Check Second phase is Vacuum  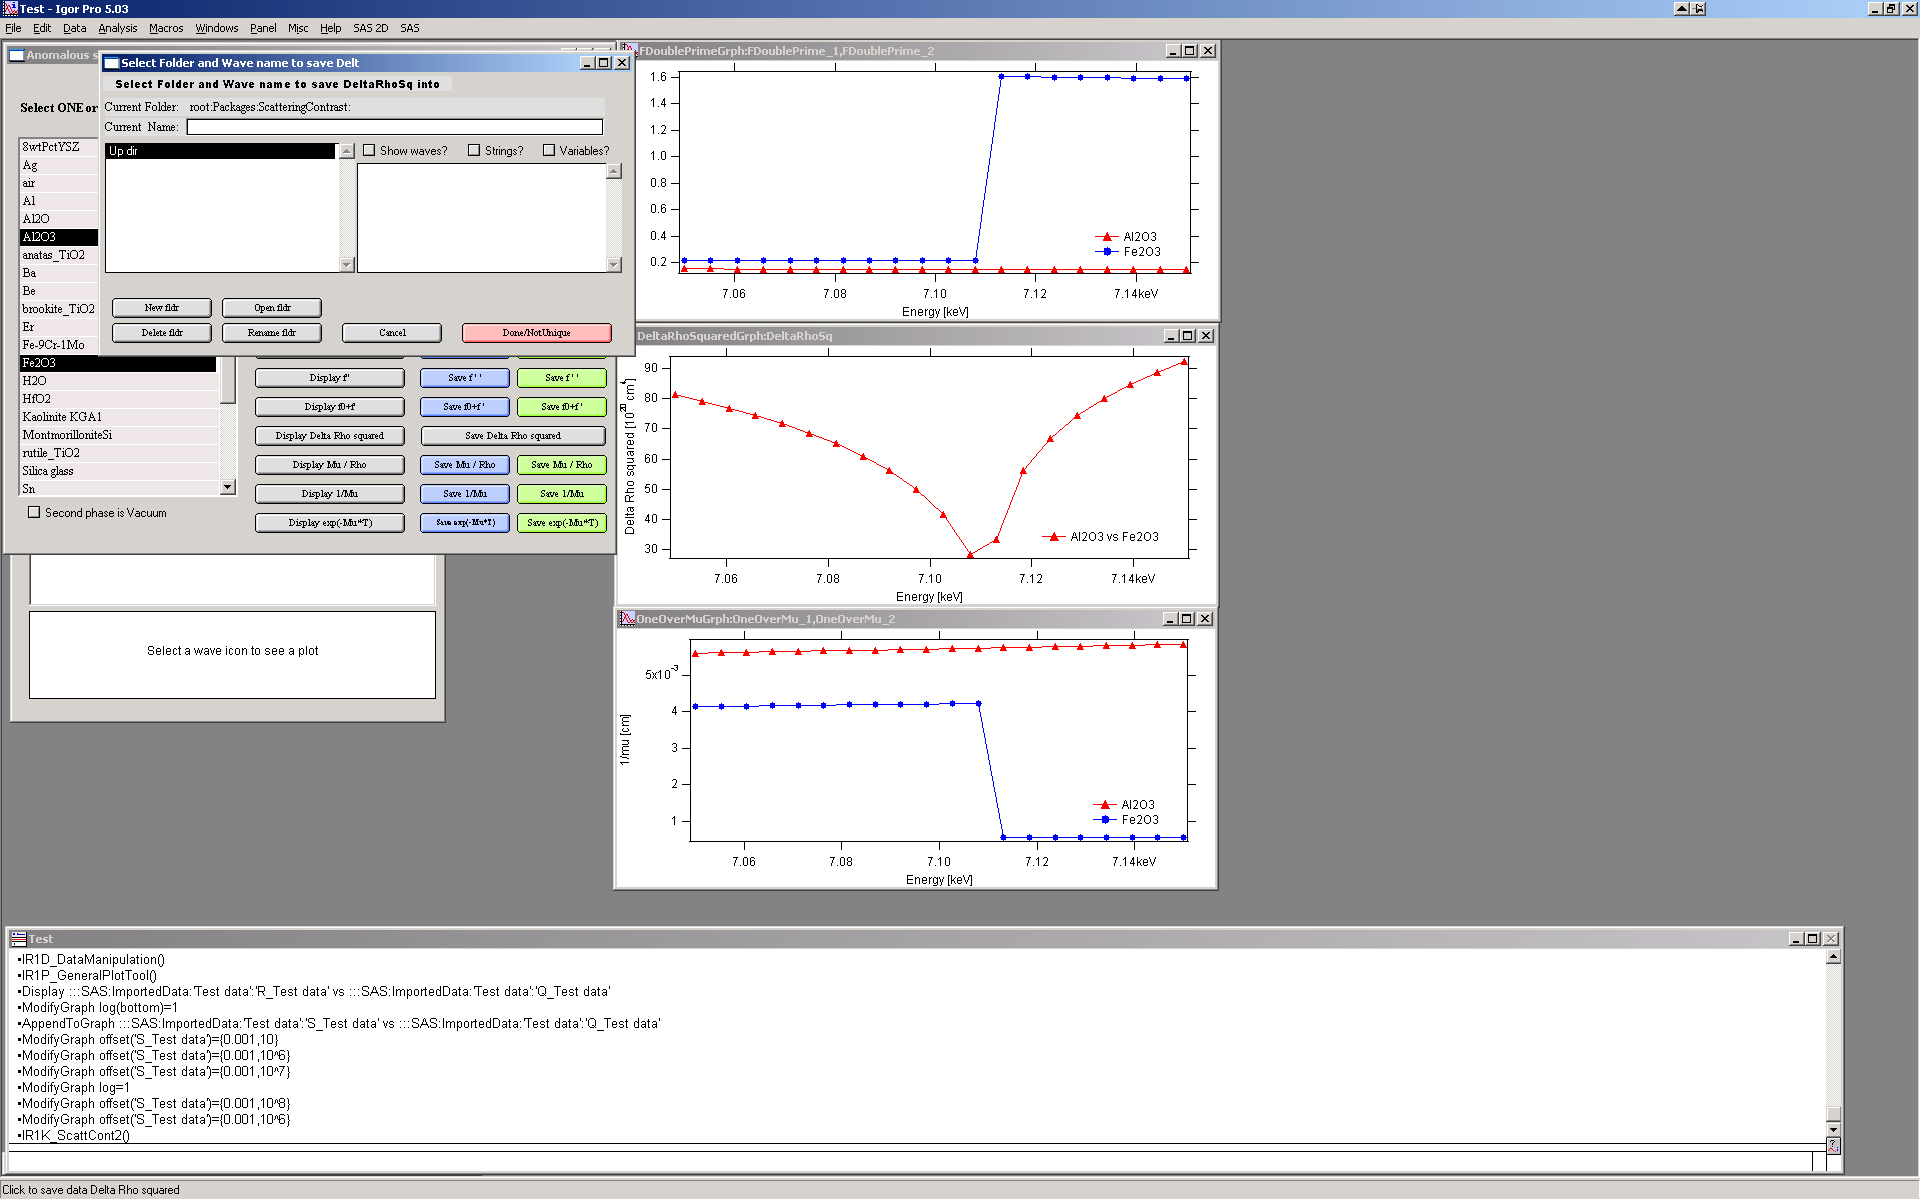pyautogui.click(x=35, y=513)
